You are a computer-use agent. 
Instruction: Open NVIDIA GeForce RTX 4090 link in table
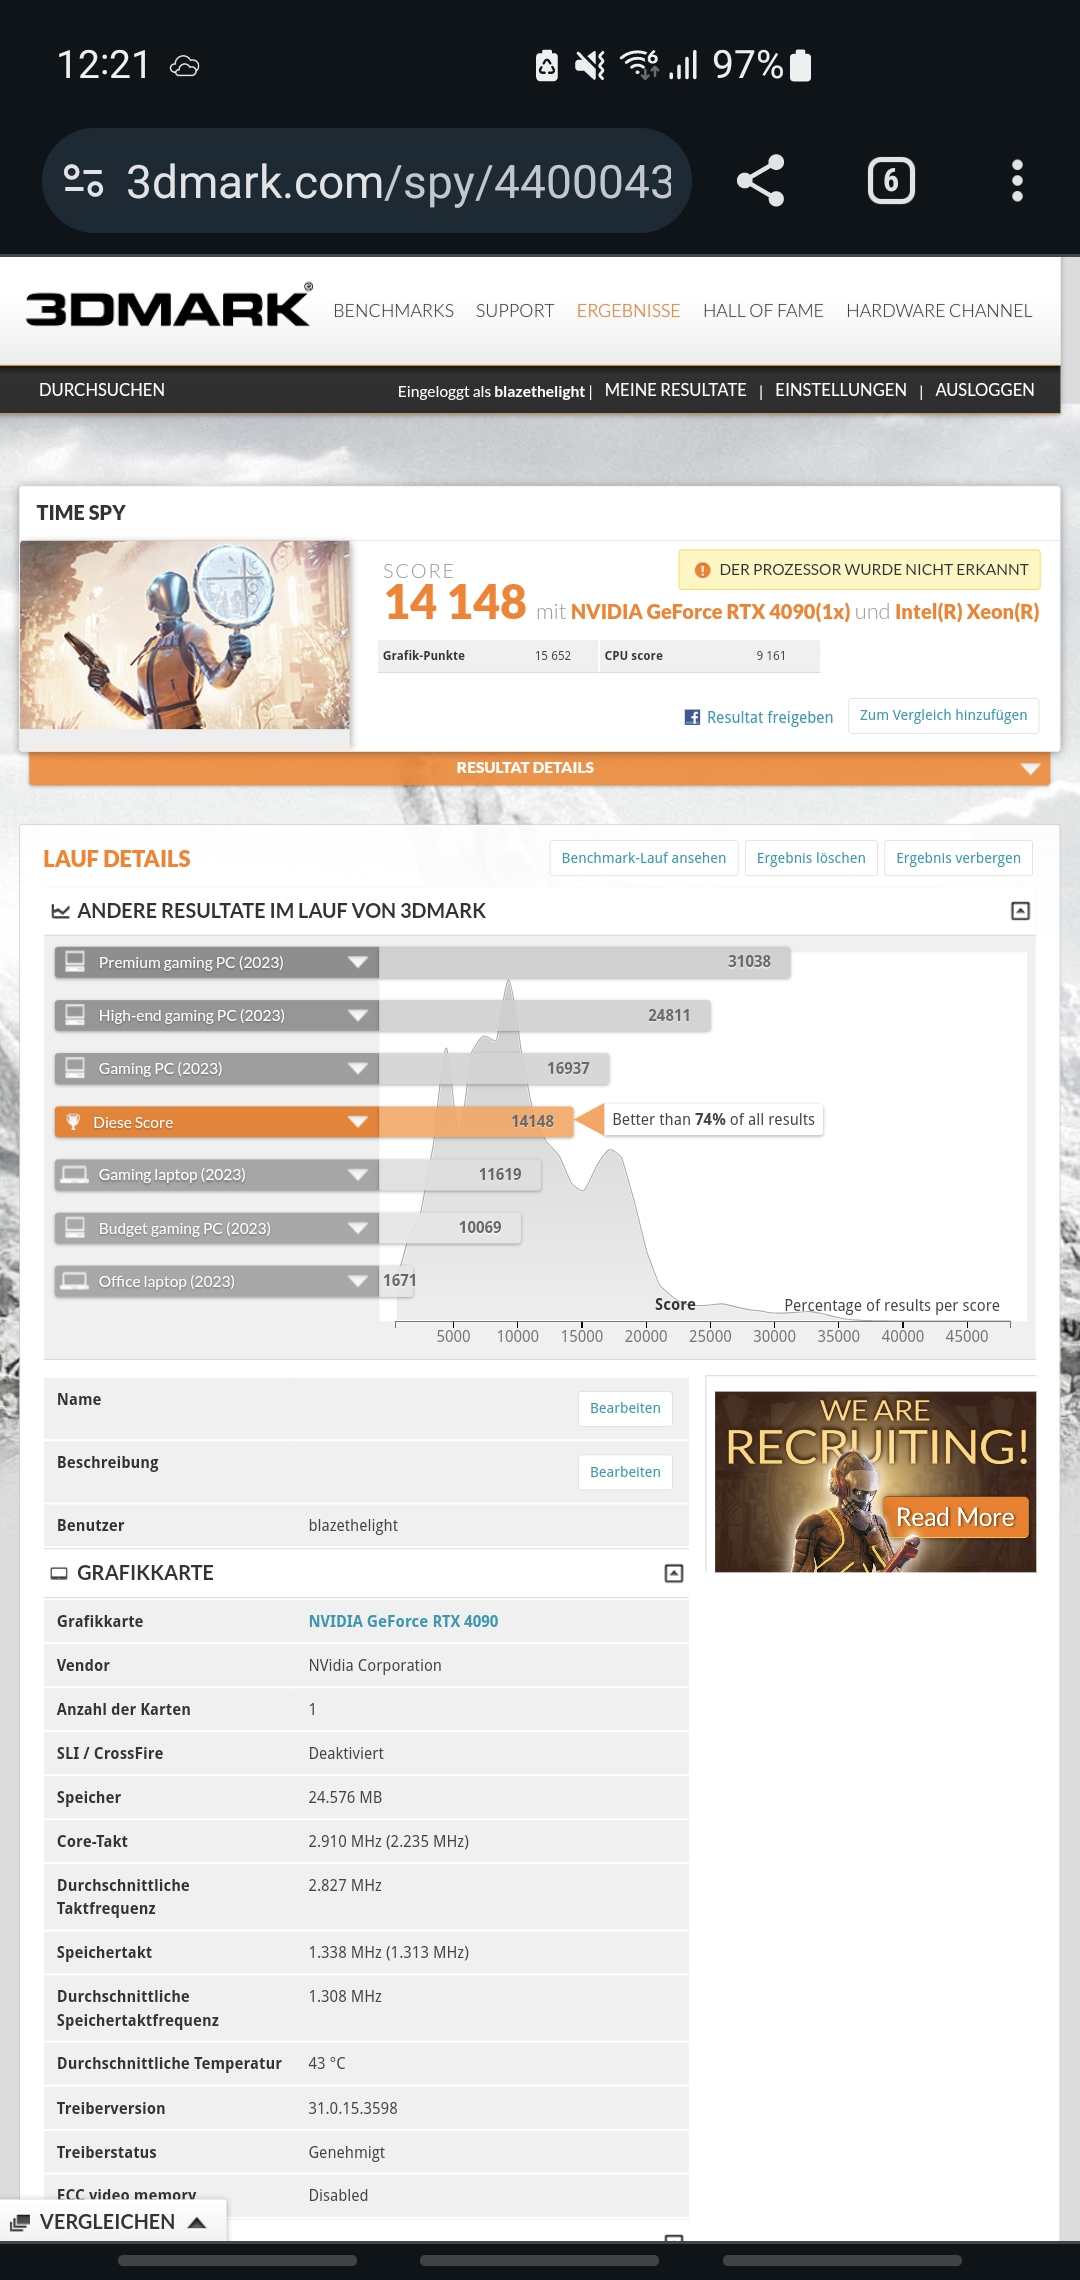point(403,1621)
